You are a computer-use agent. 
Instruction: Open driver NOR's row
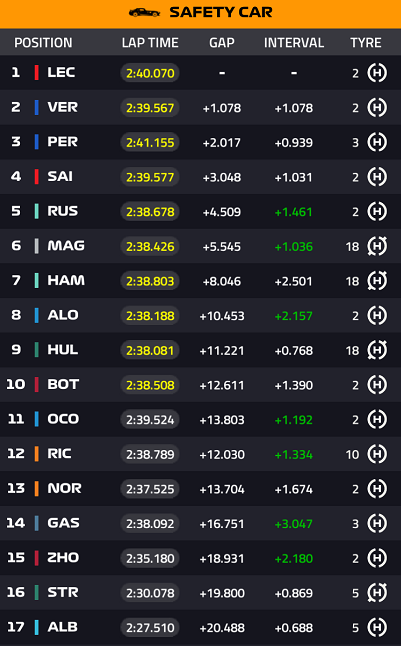[x=200, y=489]
